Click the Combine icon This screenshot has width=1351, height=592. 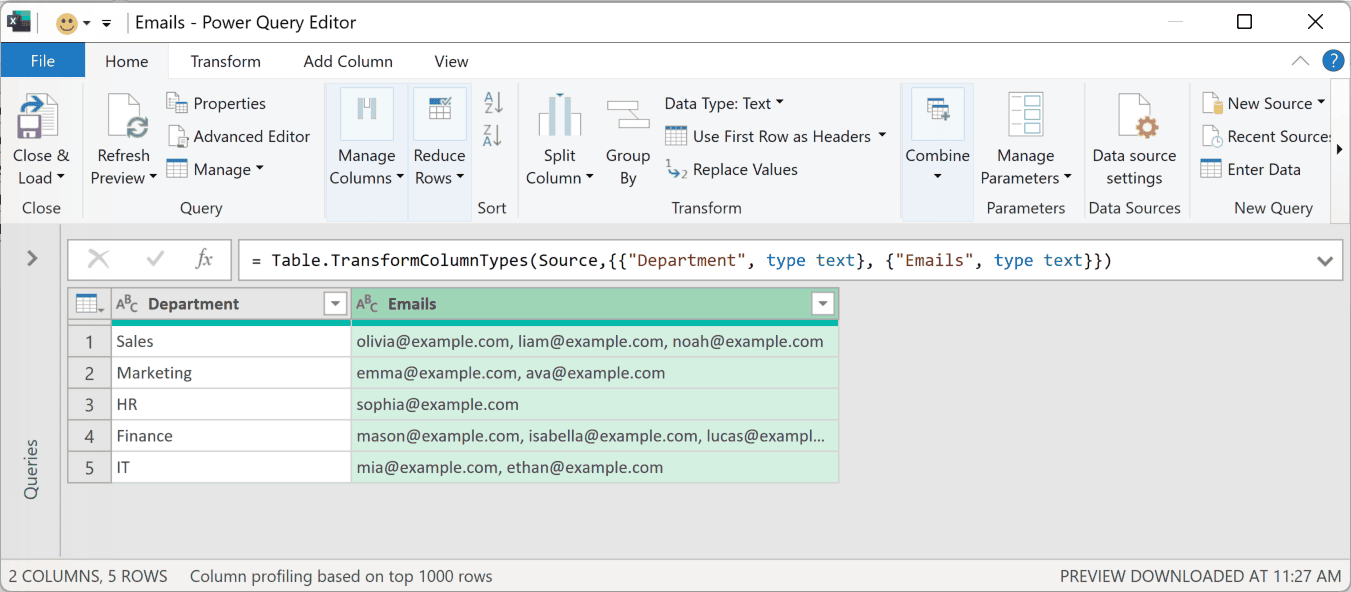coord(937,112)
